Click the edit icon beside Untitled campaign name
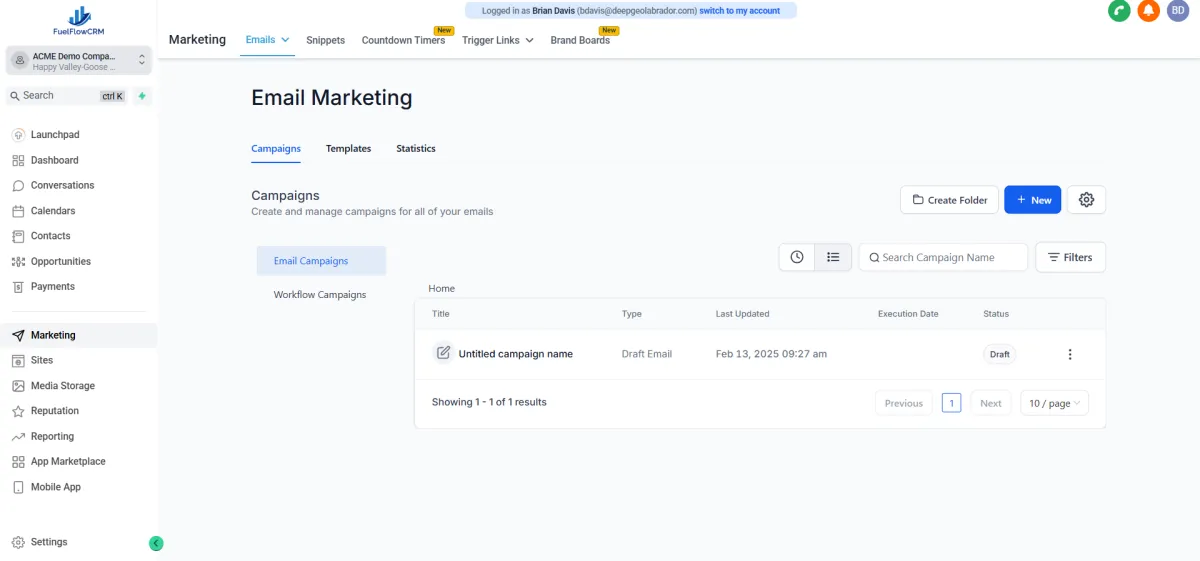Screen dimensions: 1200x561 tap(443, 353)
